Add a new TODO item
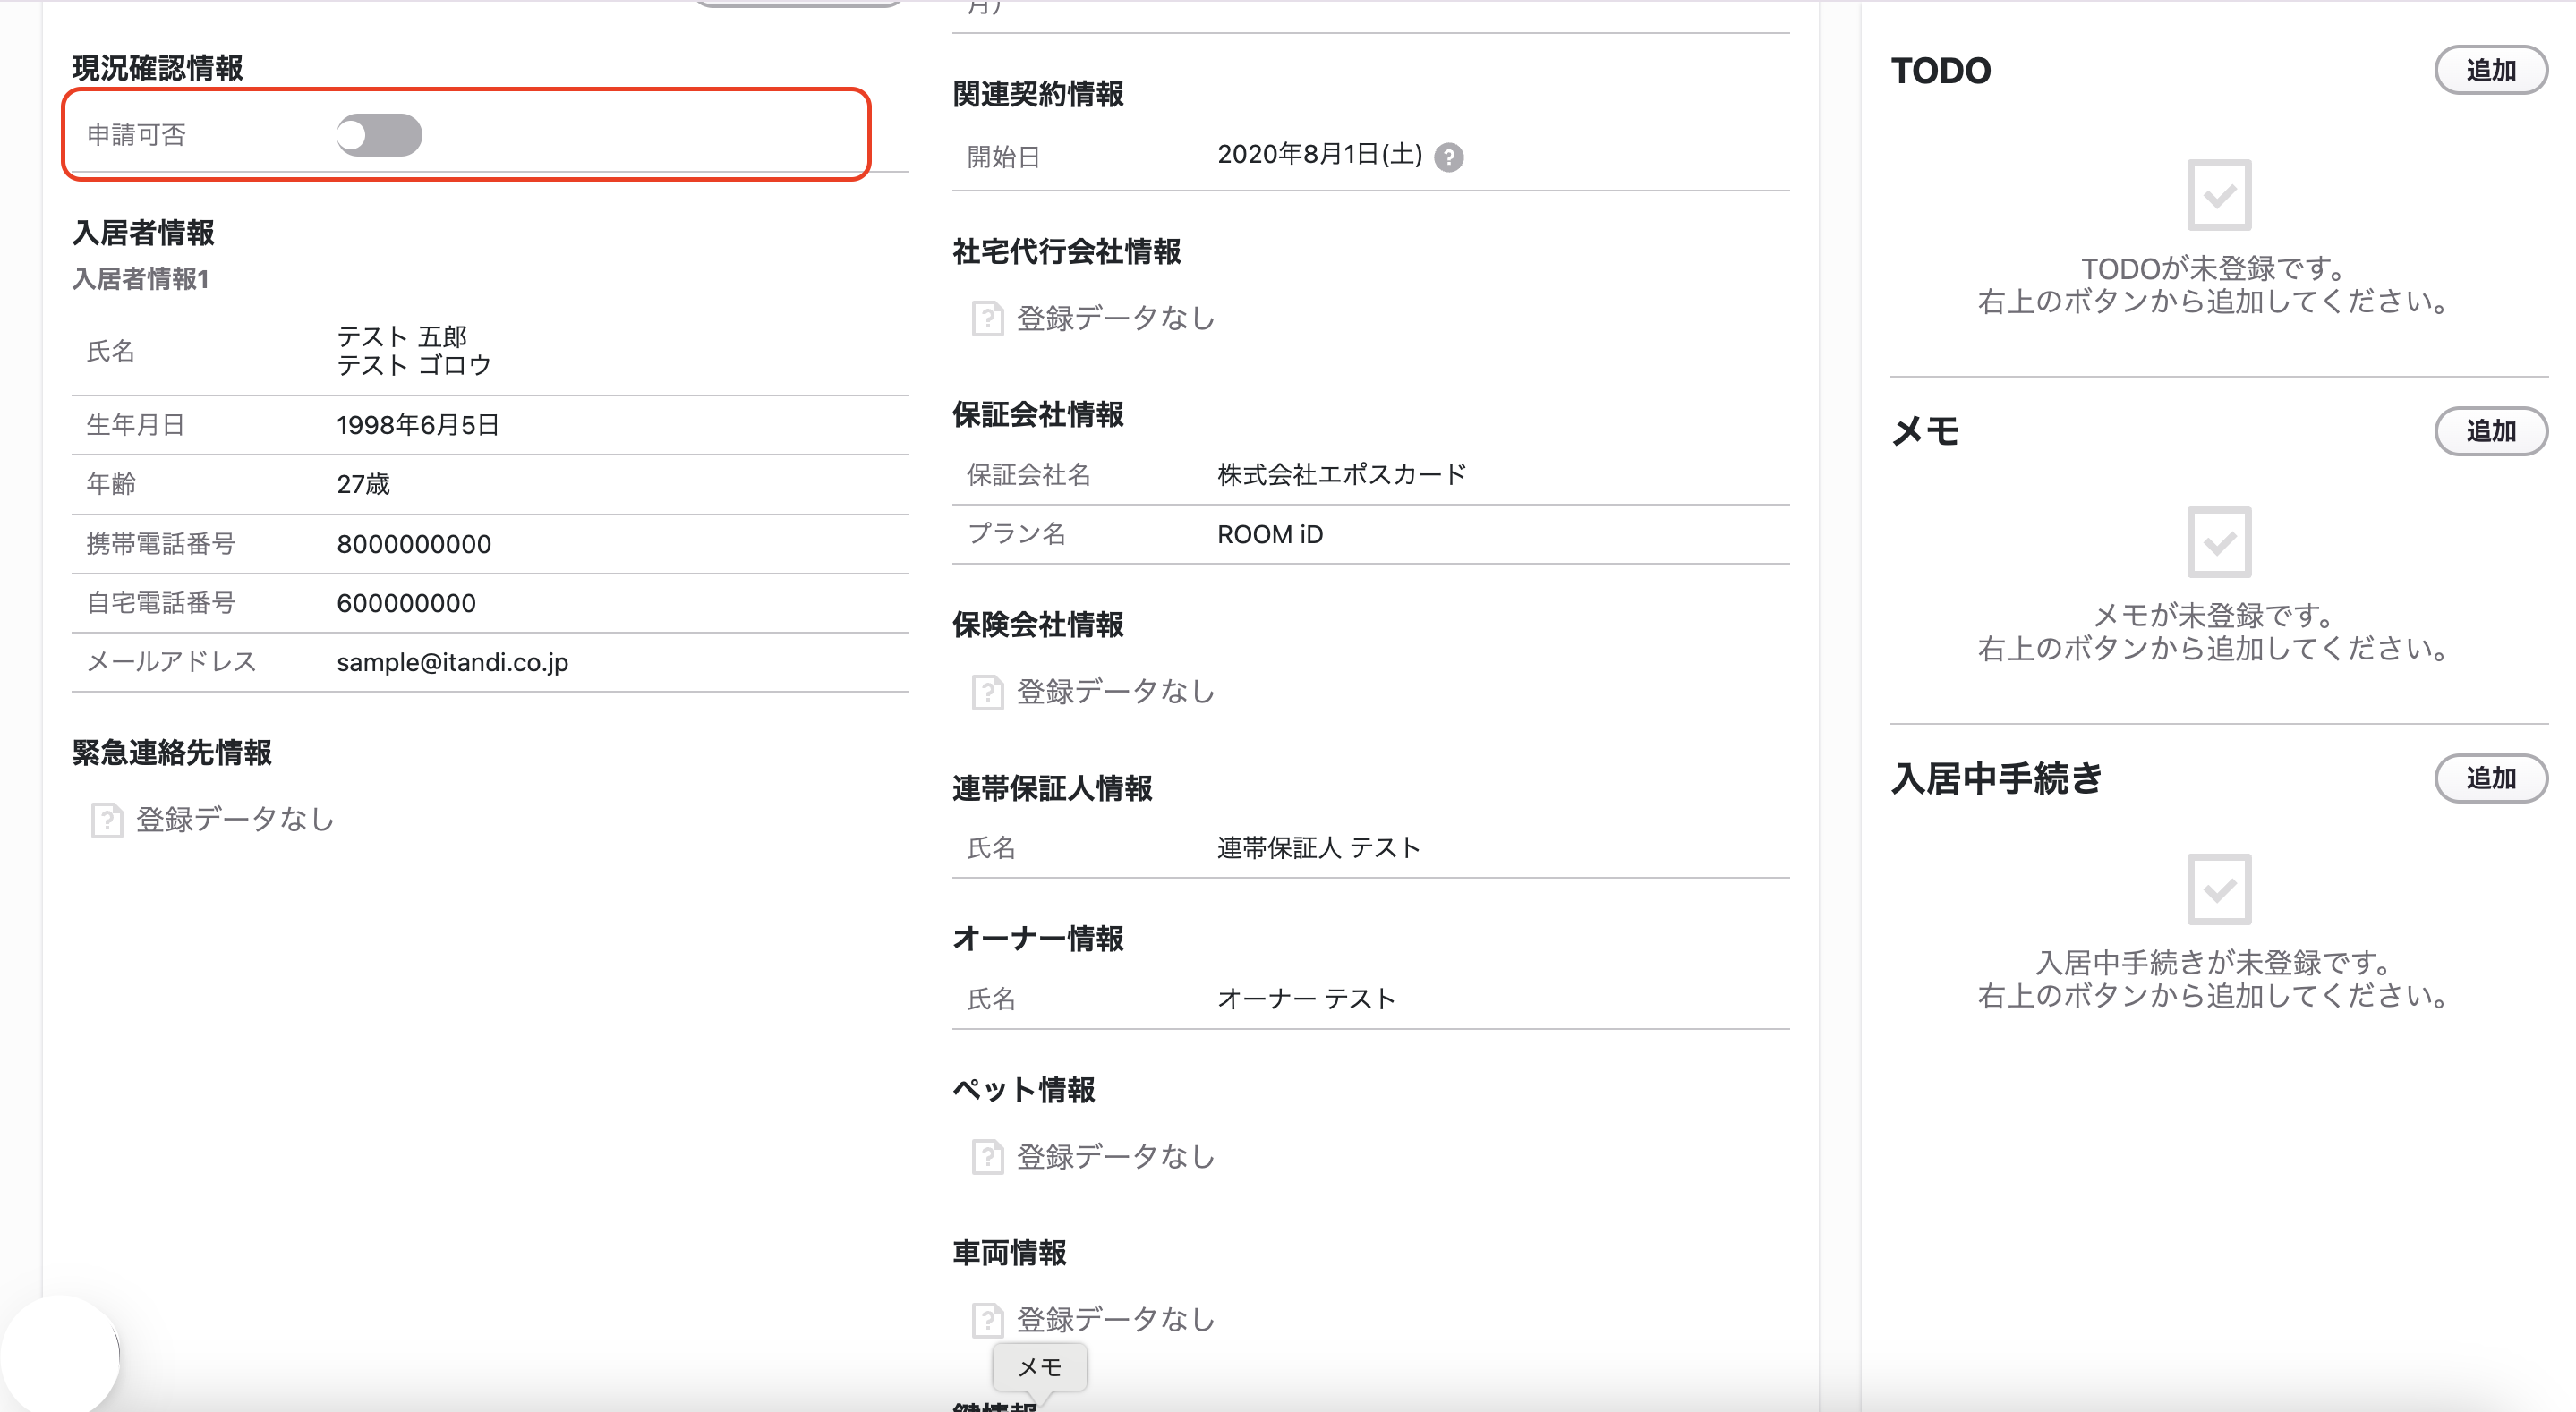The image size is (2576, 1412). [2490, 70]
